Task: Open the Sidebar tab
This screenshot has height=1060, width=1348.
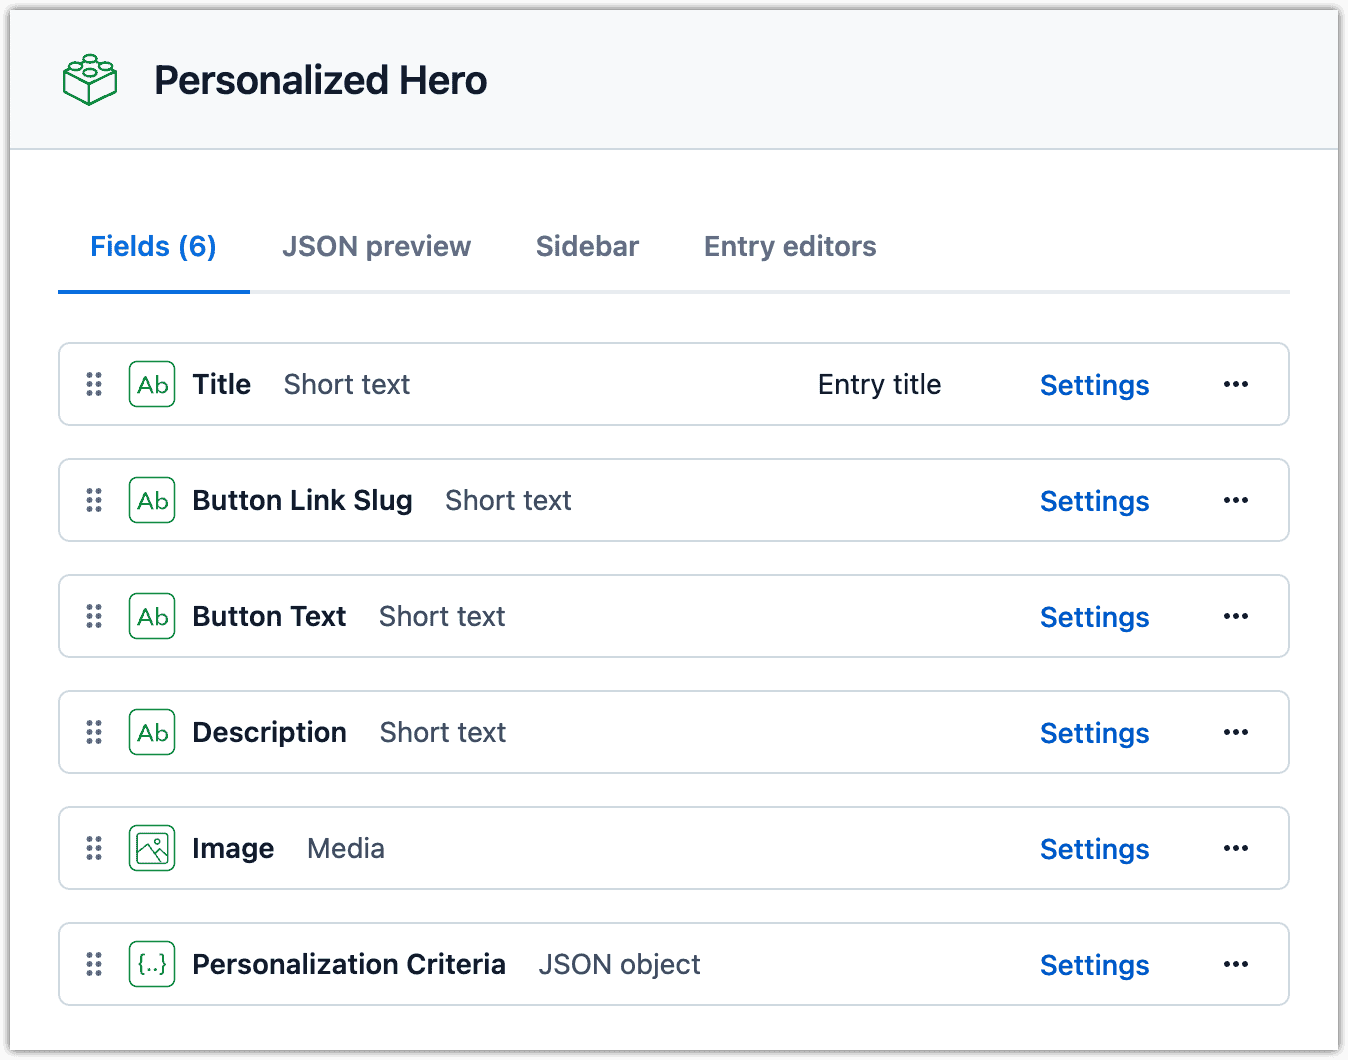Action: tap(587, 246)
